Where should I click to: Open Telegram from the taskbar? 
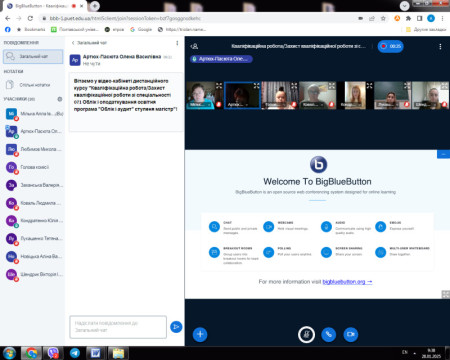tap(75, 353)
